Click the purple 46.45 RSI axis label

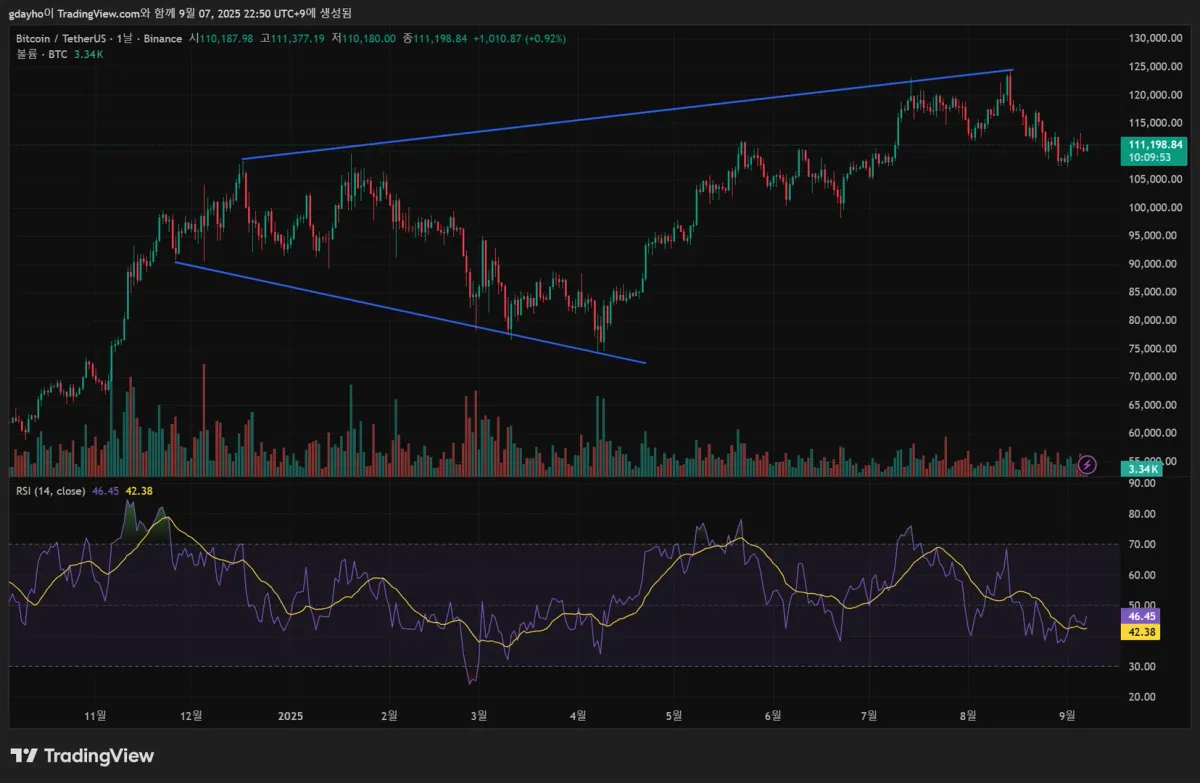1141,619
